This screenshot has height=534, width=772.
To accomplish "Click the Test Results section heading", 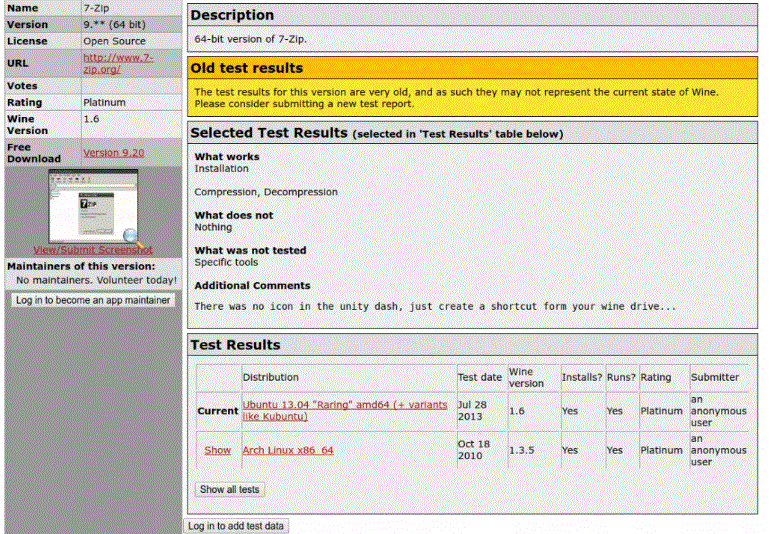I will [235, 345].
